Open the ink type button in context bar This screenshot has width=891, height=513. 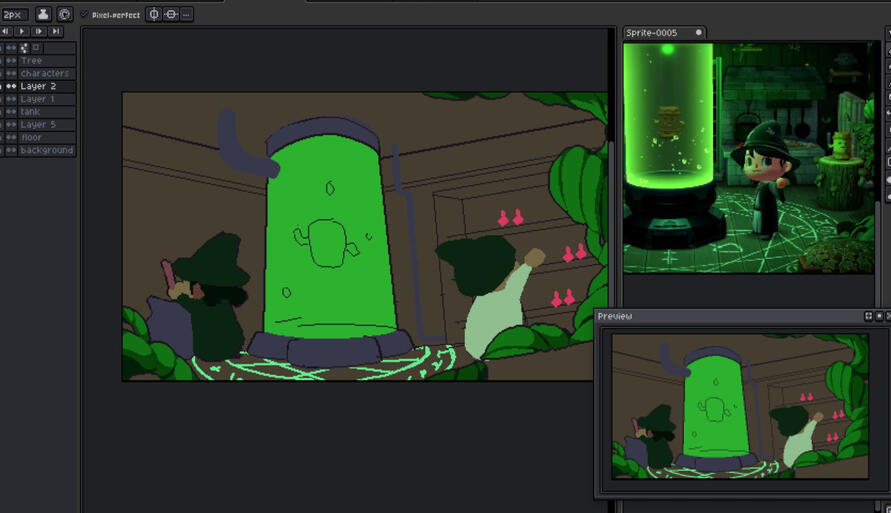(x=43, y=14)
